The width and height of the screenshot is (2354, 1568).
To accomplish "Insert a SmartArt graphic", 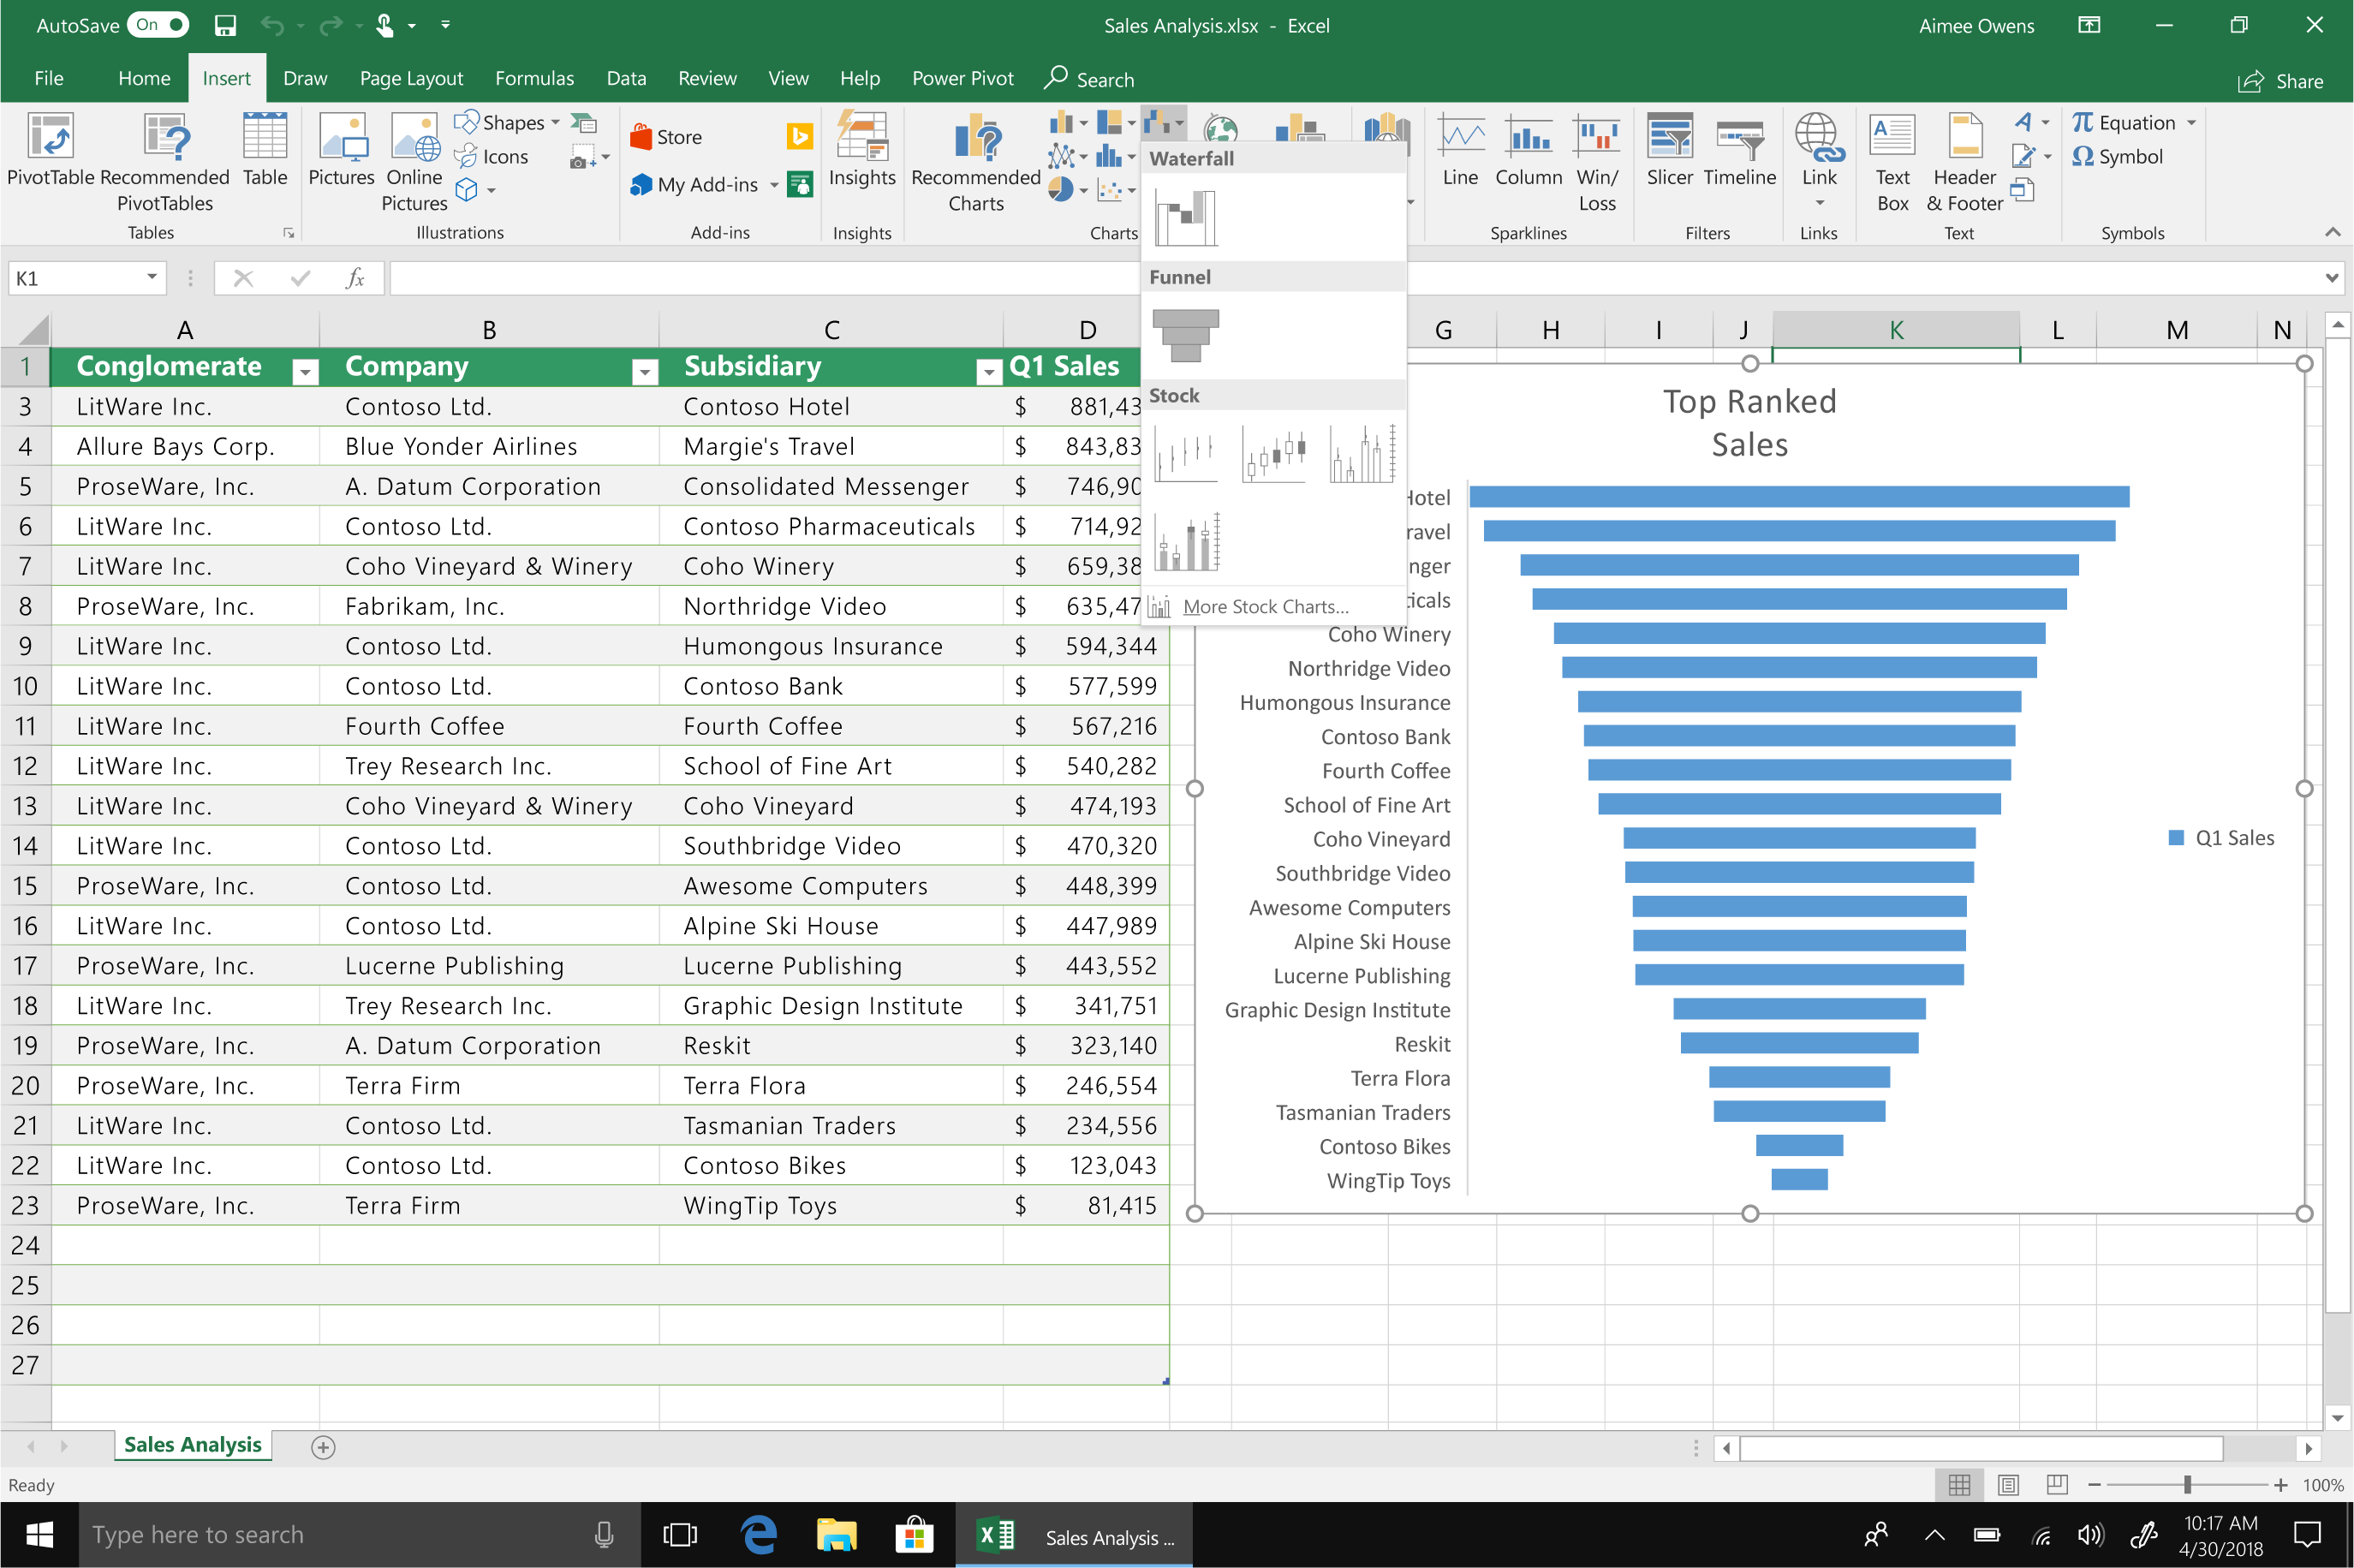I will 584,123.
